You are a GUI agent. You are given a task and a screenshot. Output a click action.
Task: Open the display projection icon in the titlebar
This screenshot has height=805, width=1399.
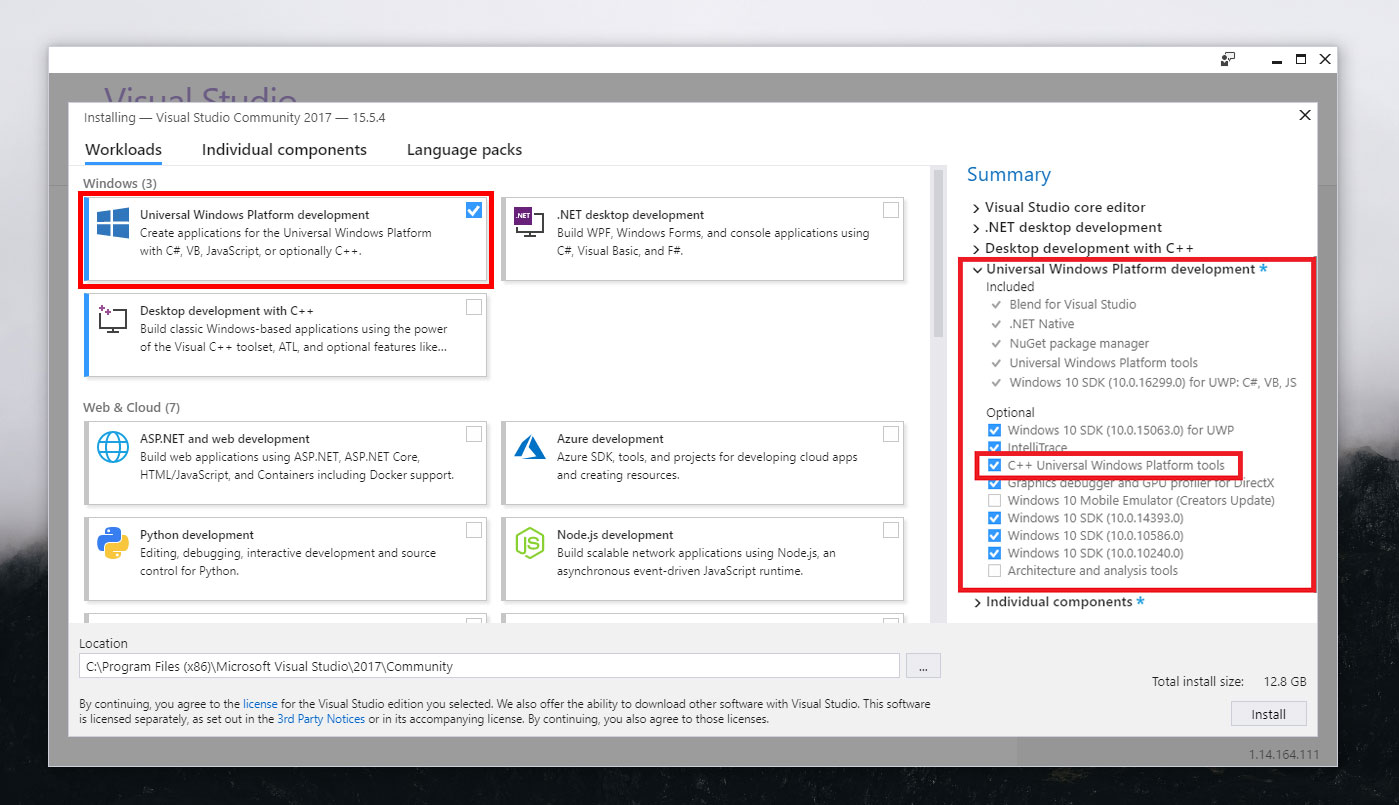pos(1227,59)
